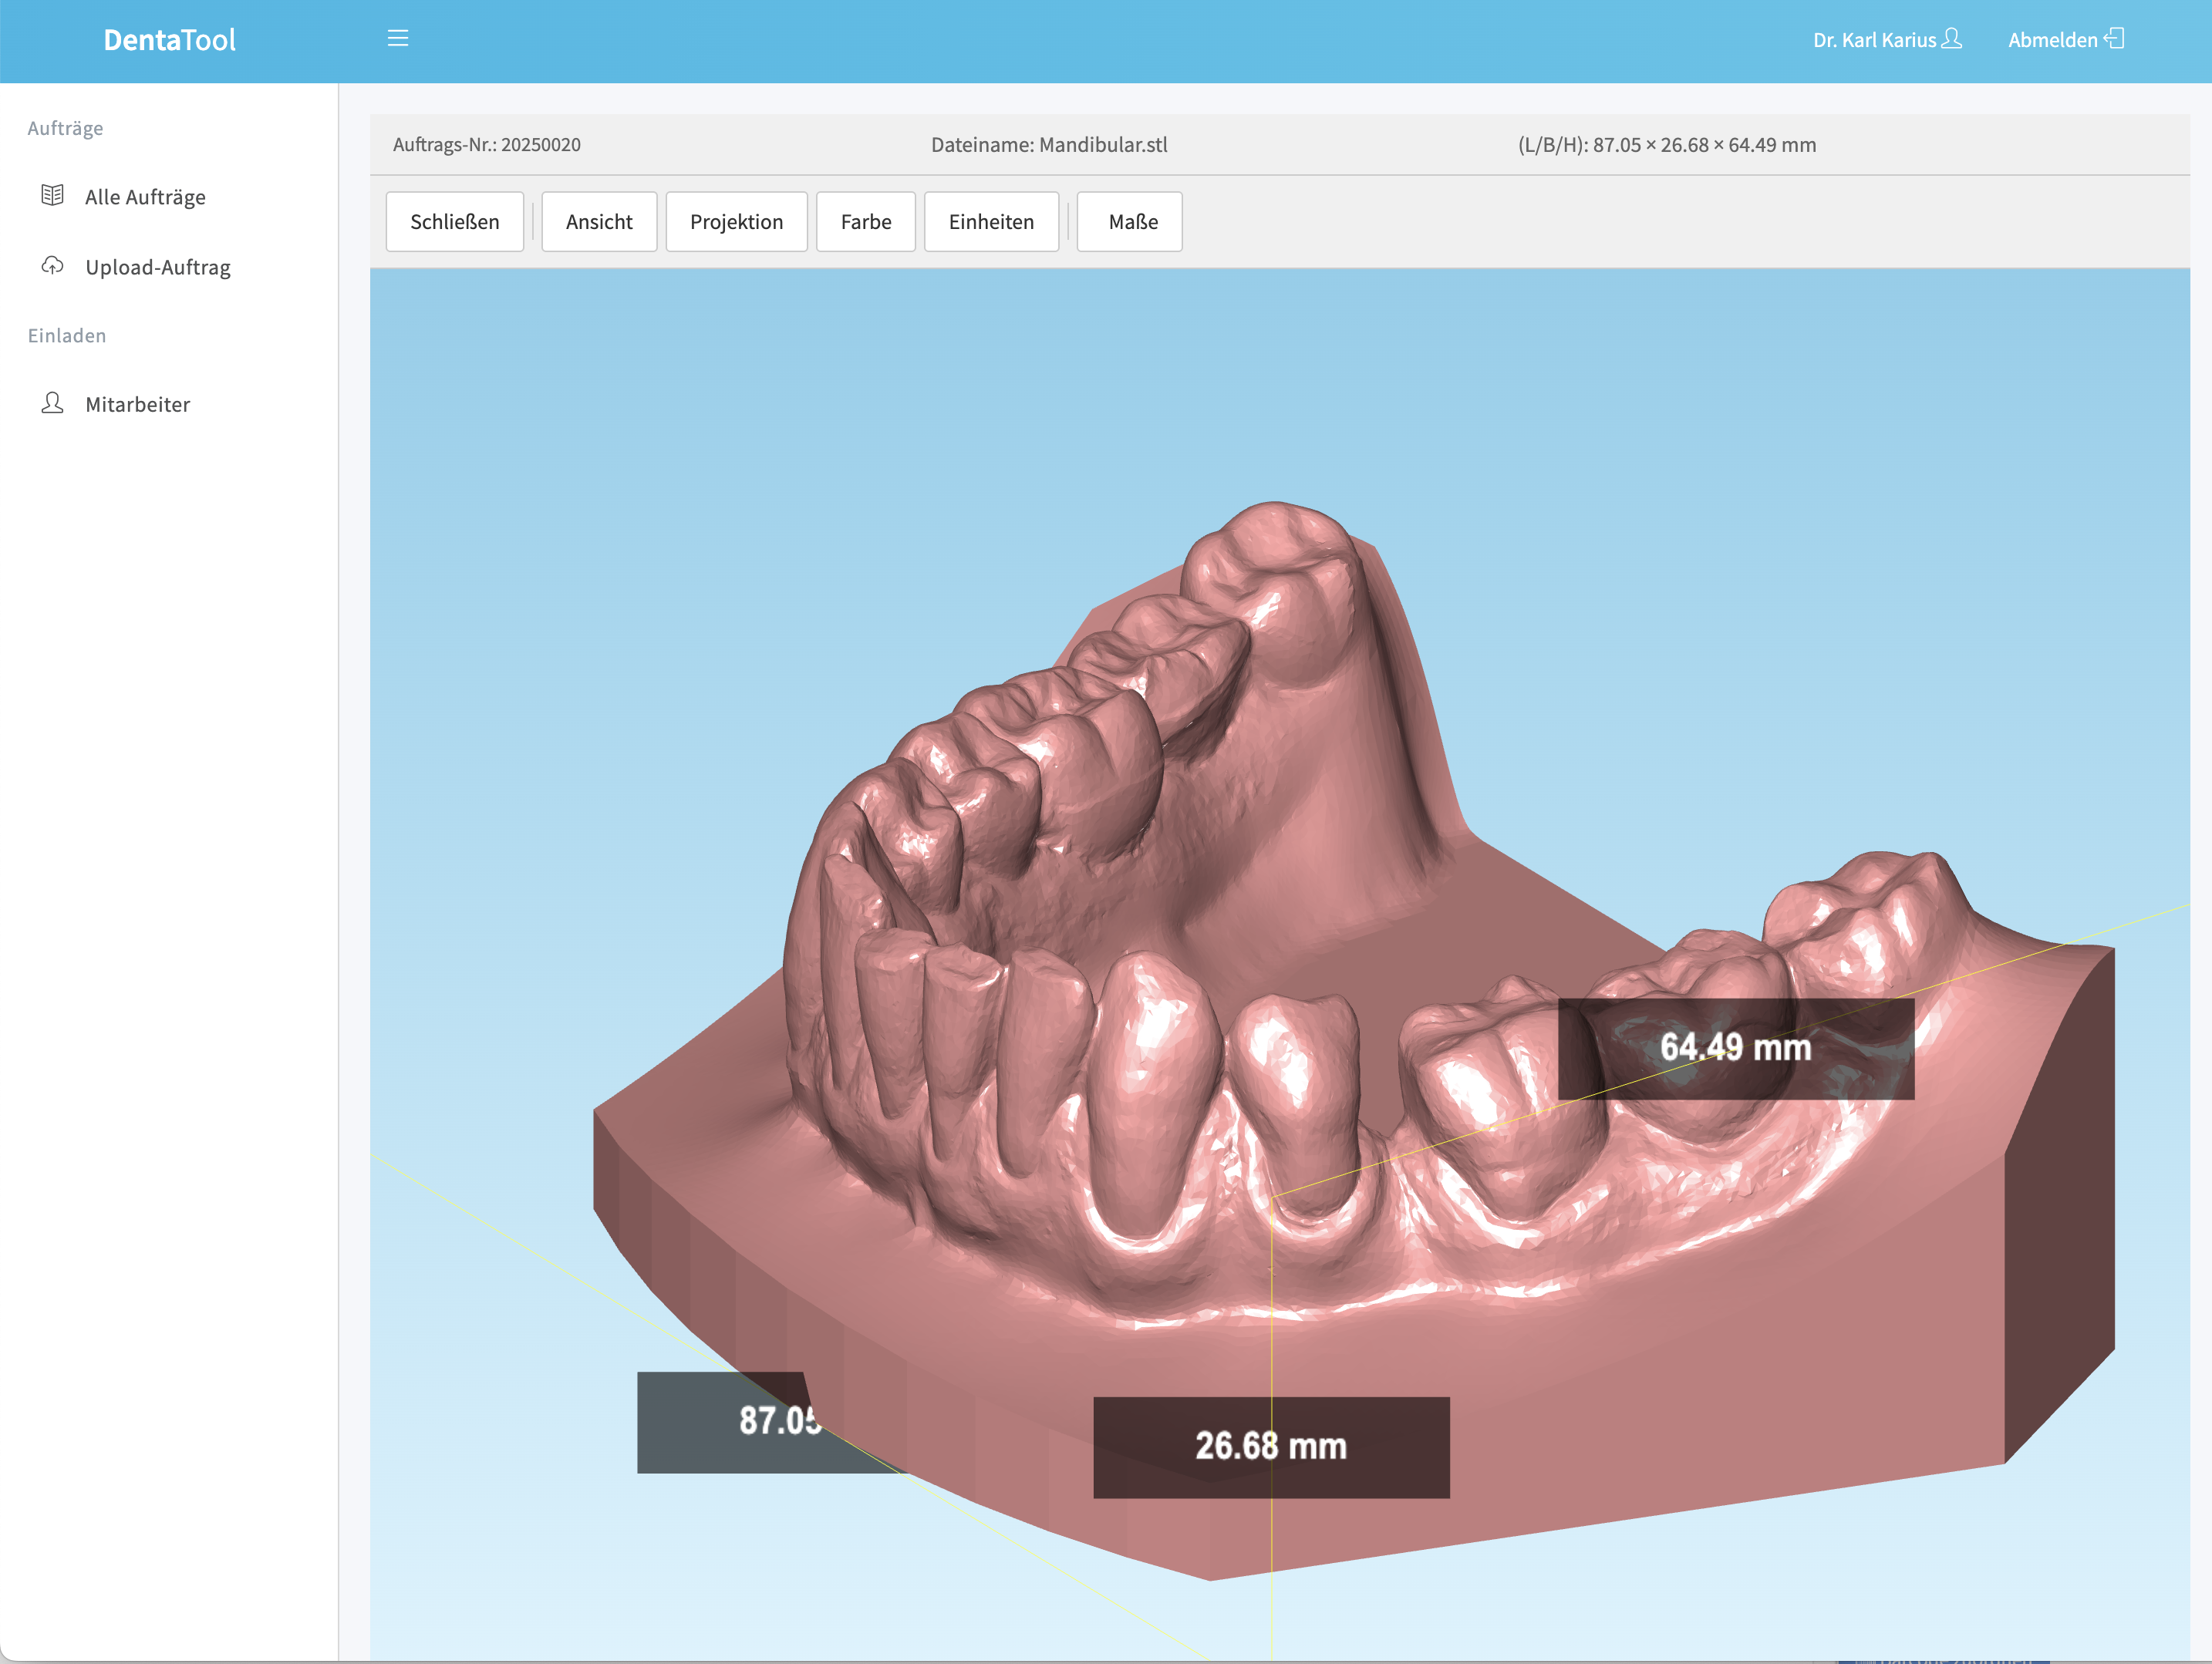Click the 26.68 mm measurement label

1272,1444
